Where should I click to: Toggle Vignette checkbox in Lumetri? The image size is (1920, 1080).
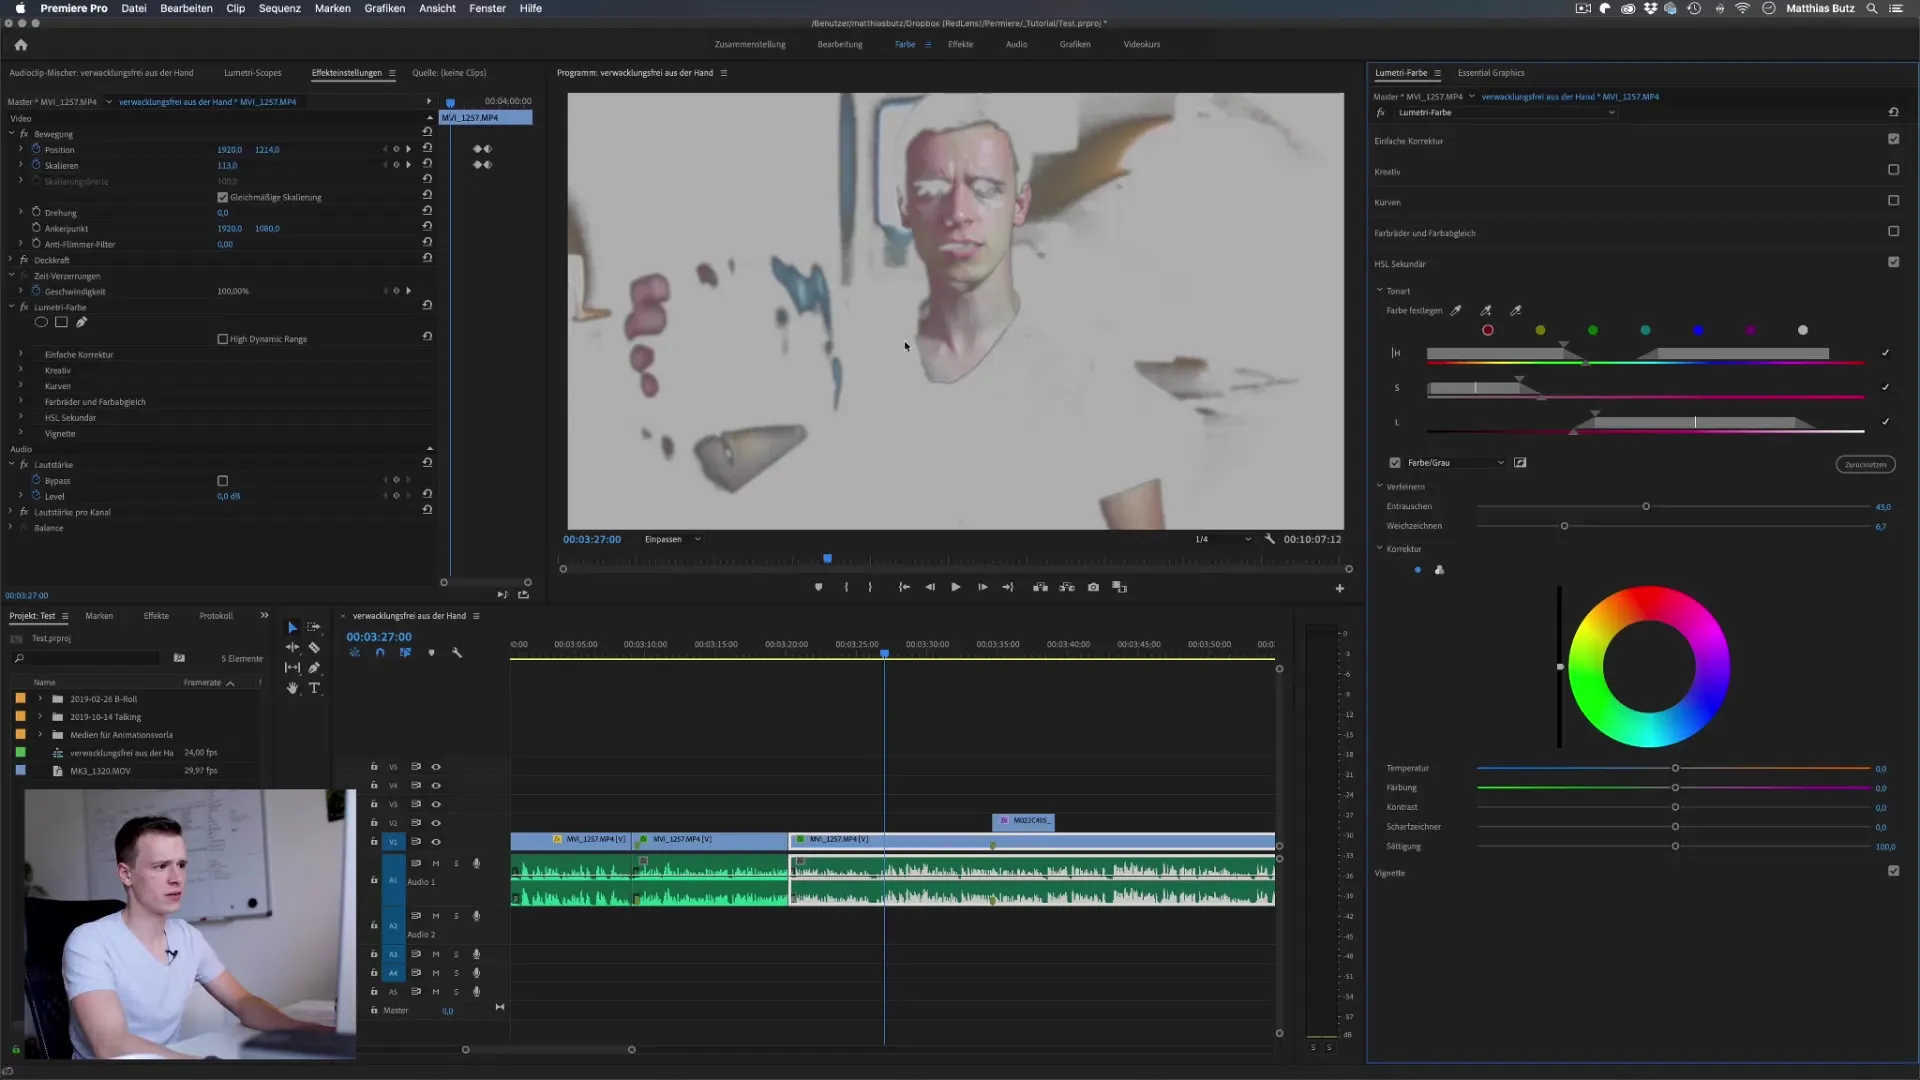click(x=1893, y=871)
